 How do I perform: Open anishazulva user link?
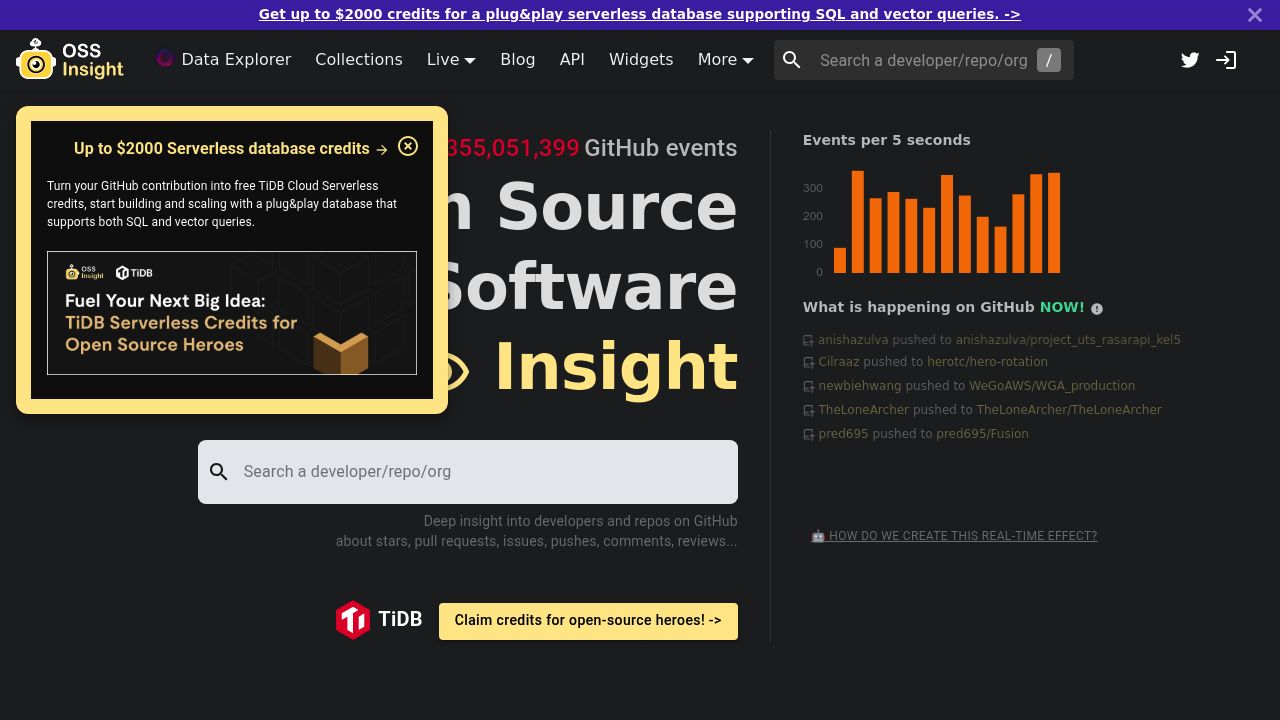(x=853, y=340)
